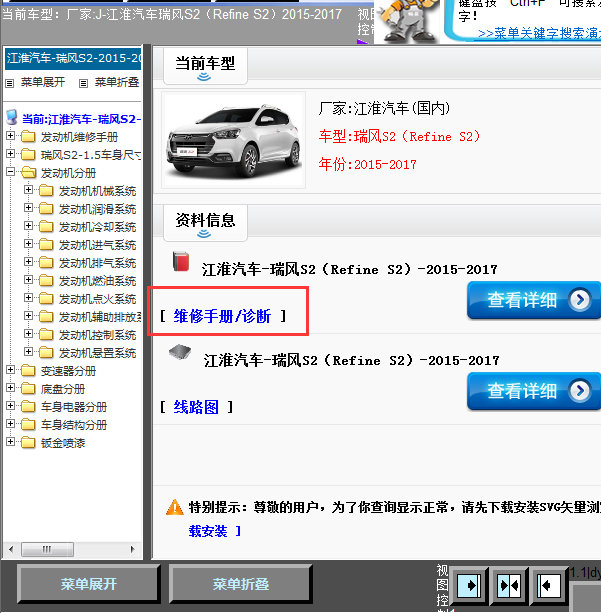Click the view-control center split icon
The width and height of the screenshot is (601, 613).
[x=509, y=585]
